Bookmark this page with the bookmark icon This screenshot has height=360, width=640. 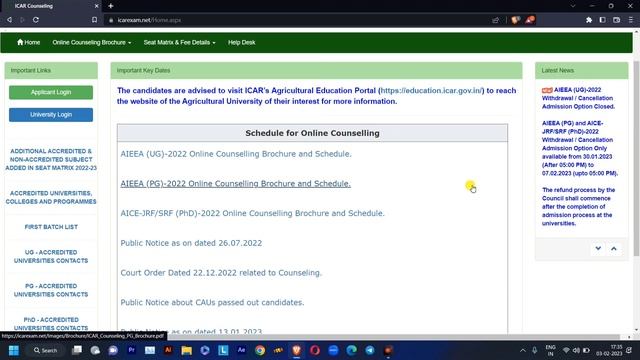(x=94, y=20)
